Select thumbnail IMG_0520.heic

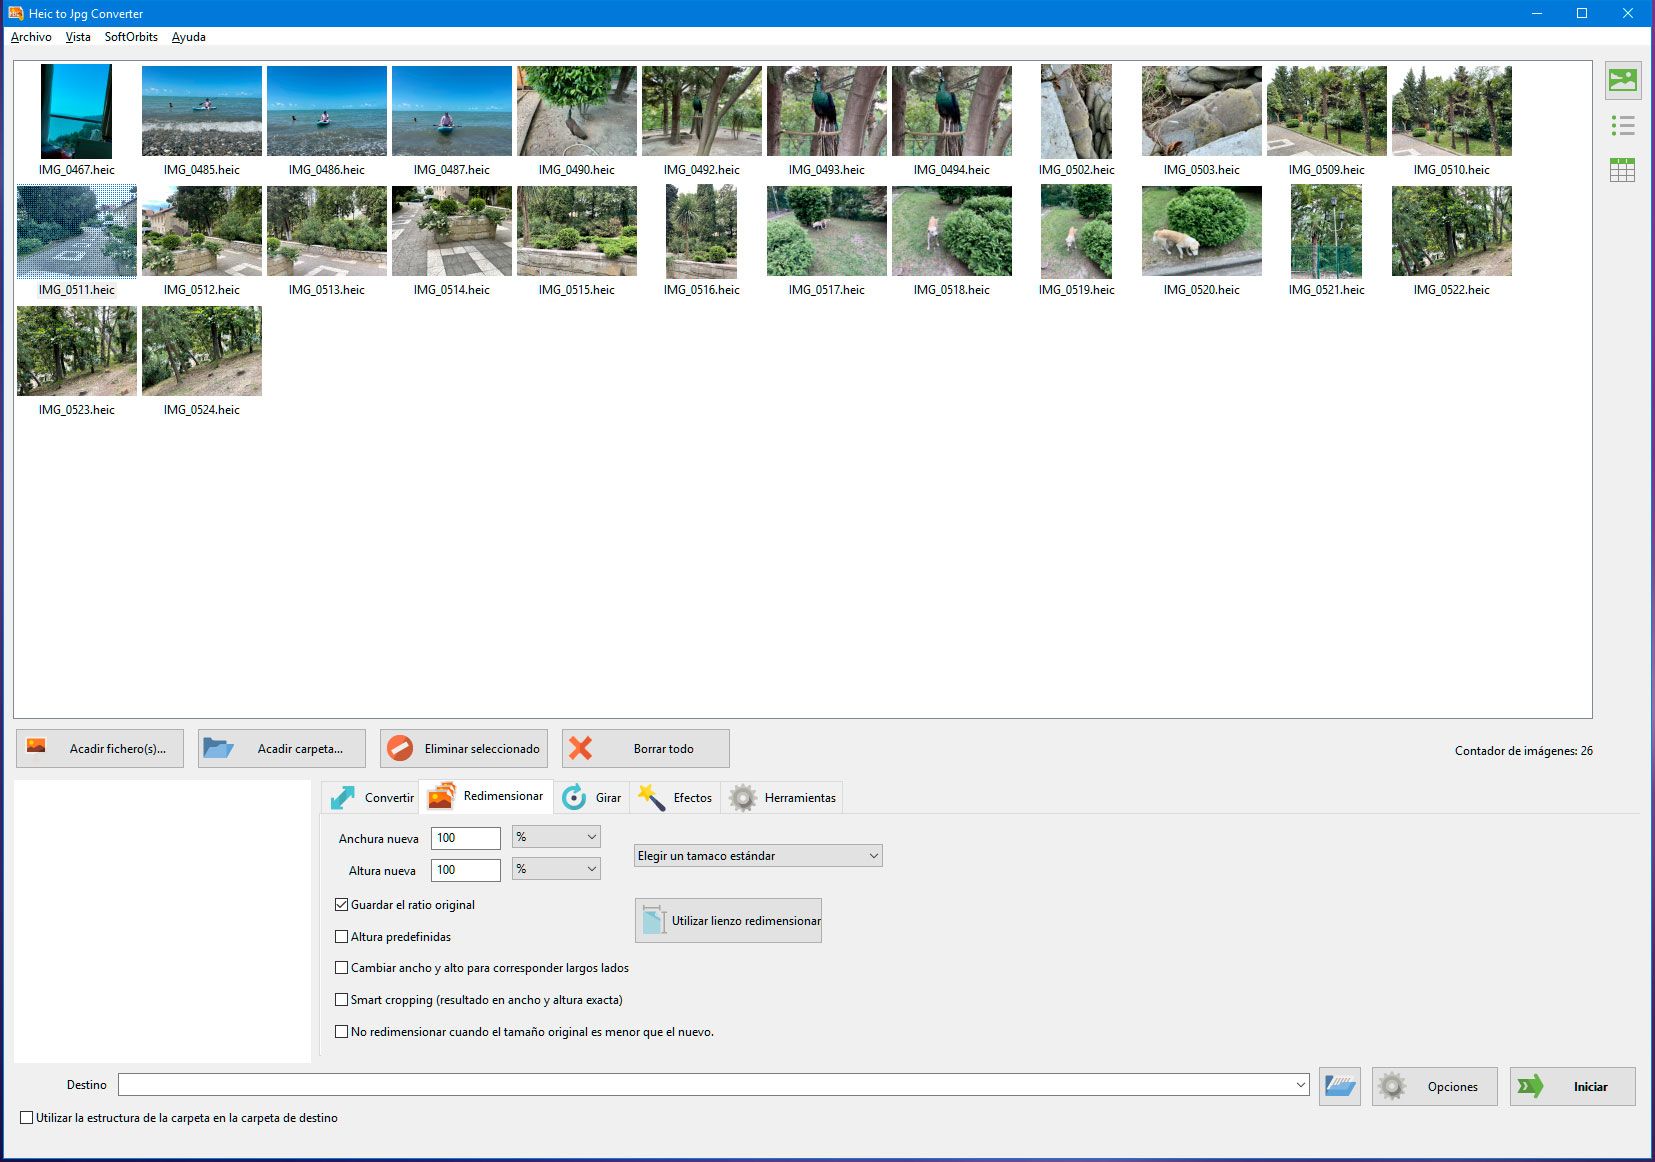(x=1202, y=231)
